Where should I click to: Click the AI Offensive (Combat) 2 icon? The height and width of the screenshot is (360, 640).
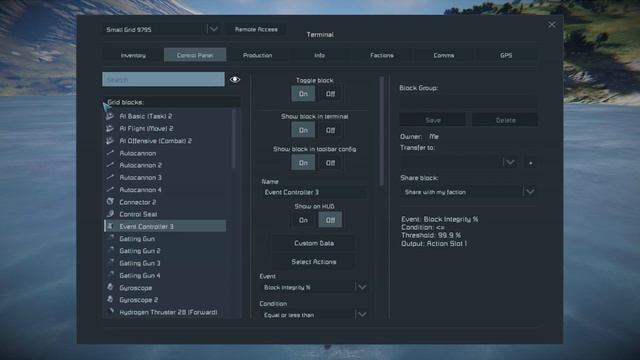[110, 141]
